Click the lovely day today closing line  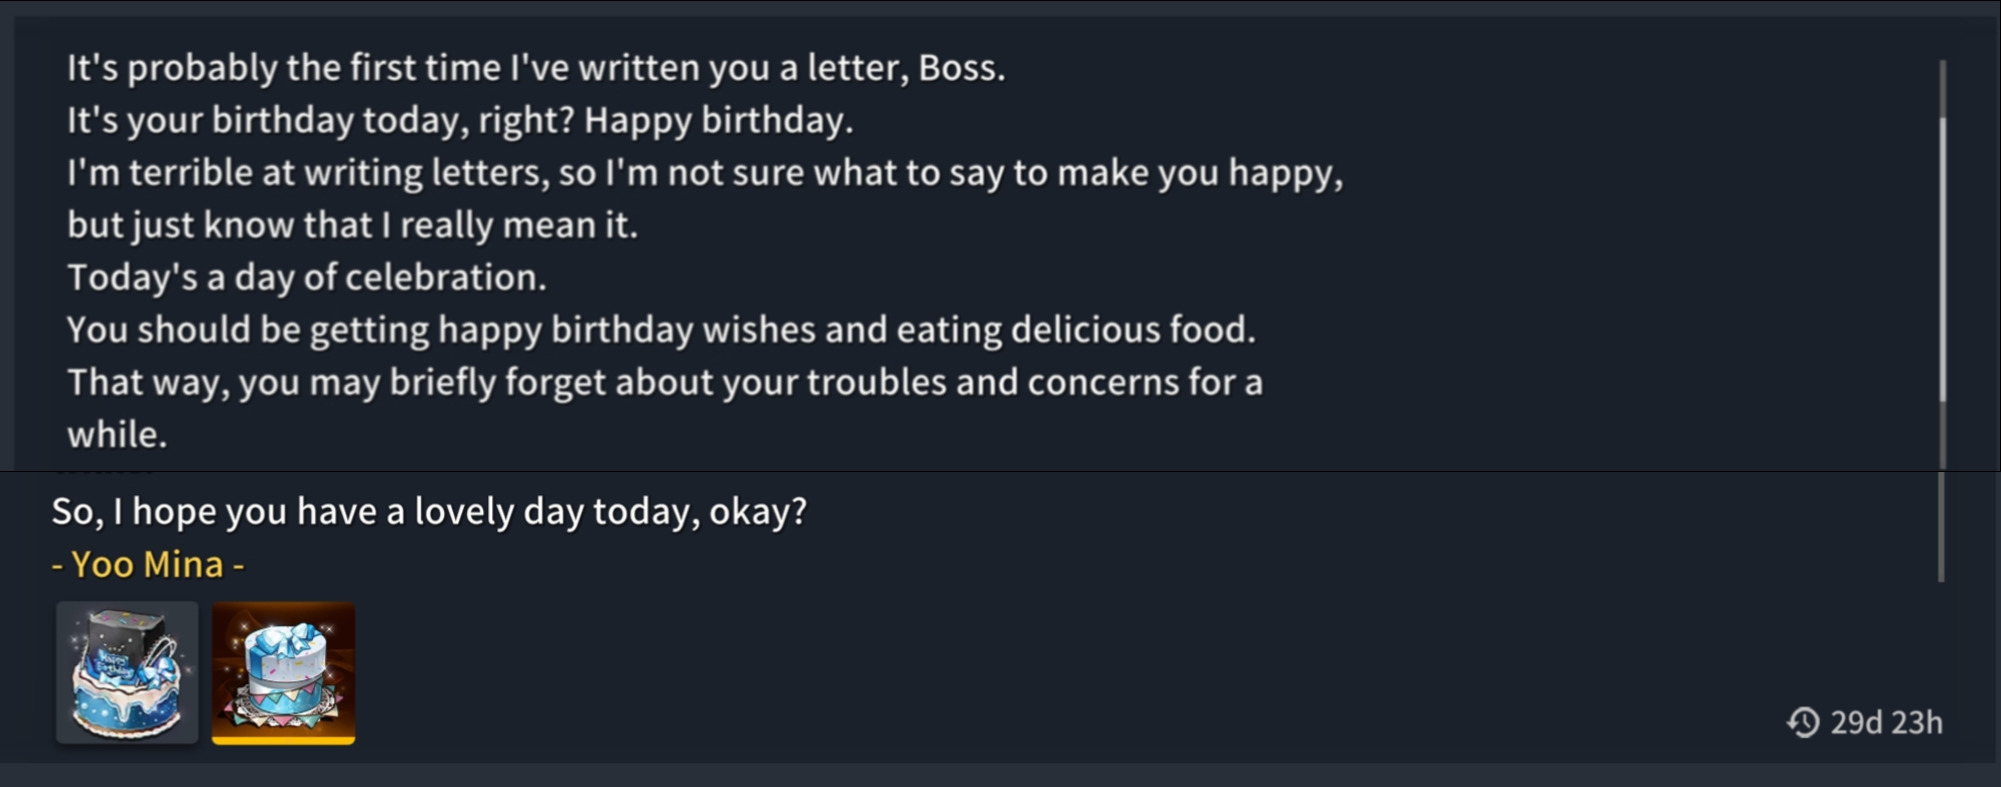click(x=429, y=511)
